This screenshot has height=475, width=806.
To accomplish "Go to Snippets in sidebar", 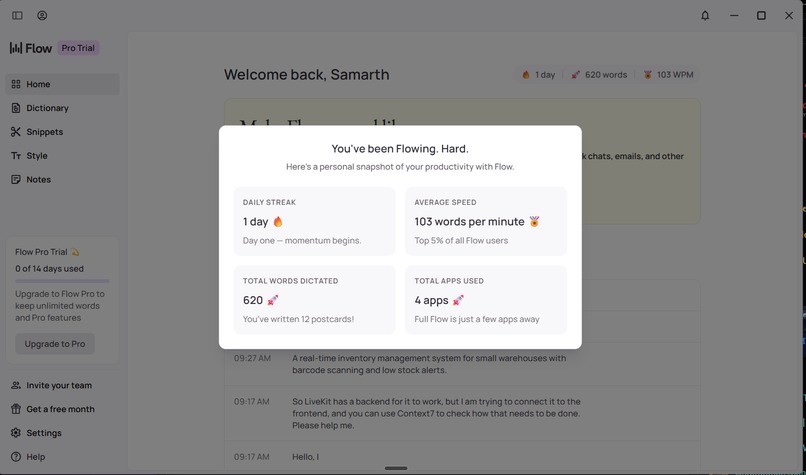I will [x=44, y=132].
